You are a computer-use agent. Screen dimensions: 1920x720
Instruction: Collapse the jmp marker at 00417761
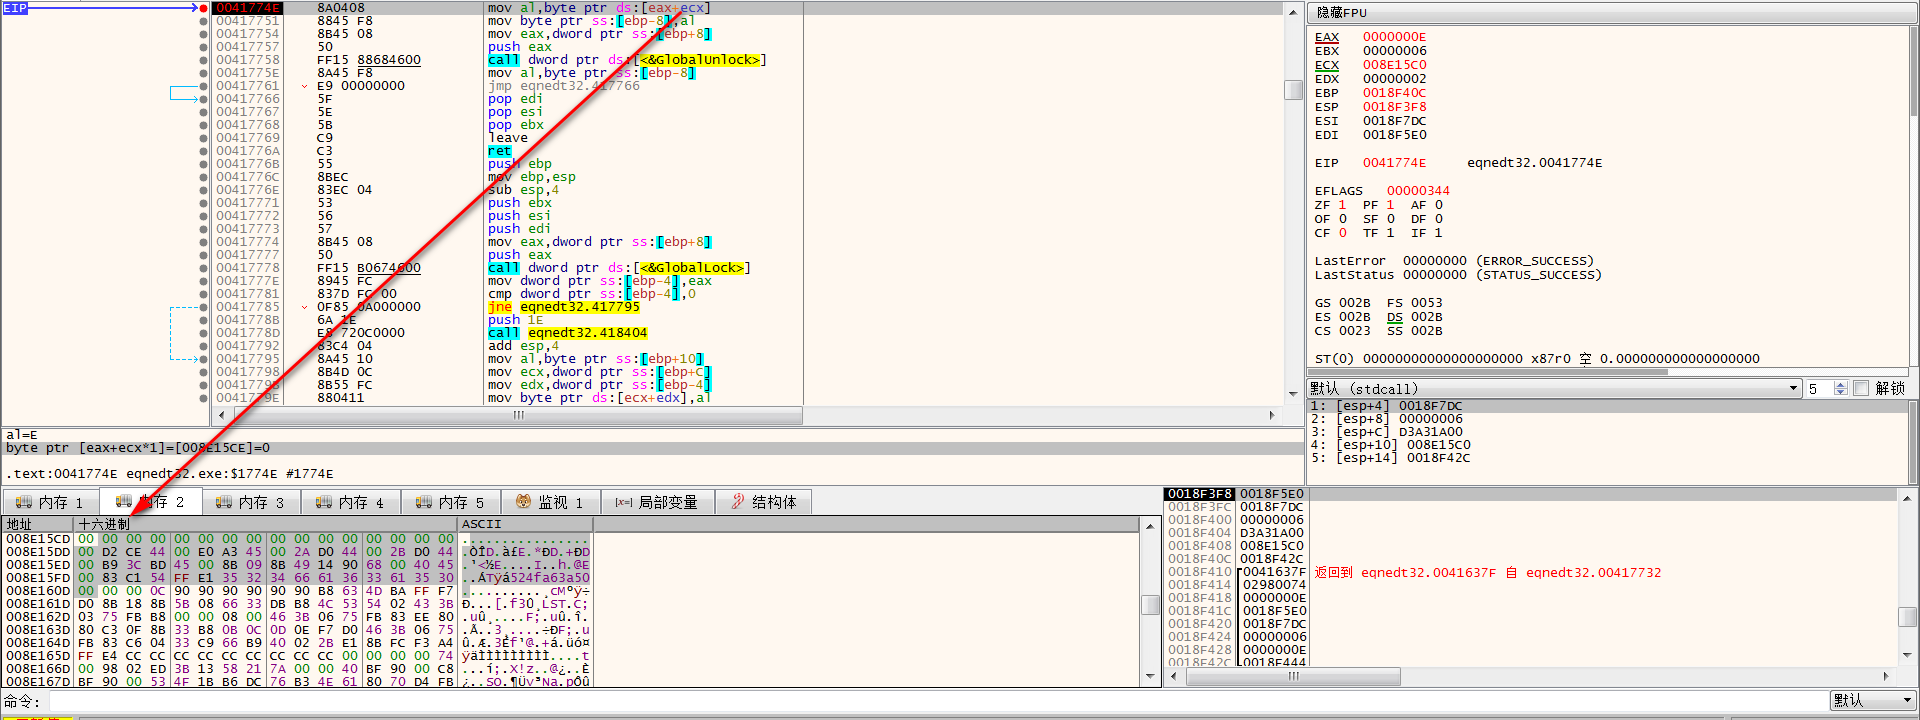[x=305, y=86]
